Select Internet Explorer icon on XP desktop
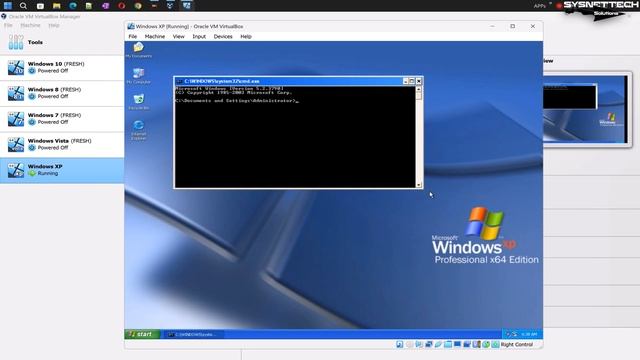The height and width of the screenshot is (360, 640). [138, 130]
